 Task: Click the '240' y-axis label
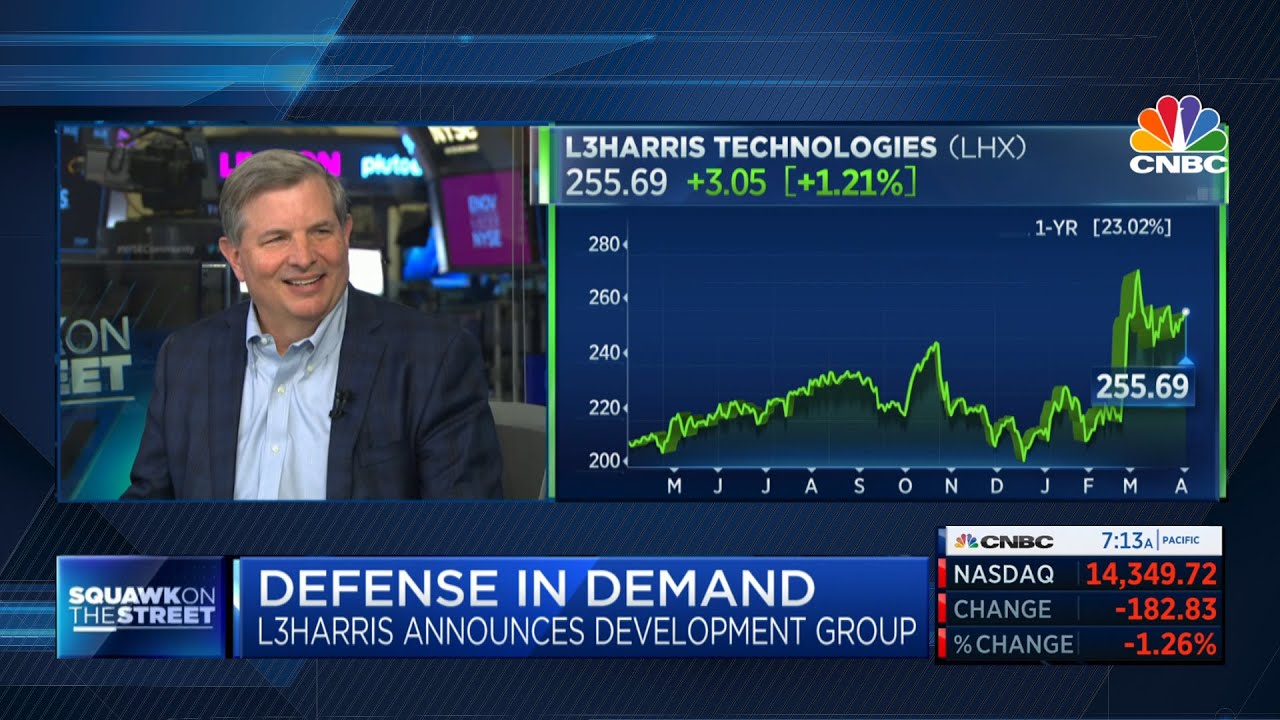click(x=604, y=353)
